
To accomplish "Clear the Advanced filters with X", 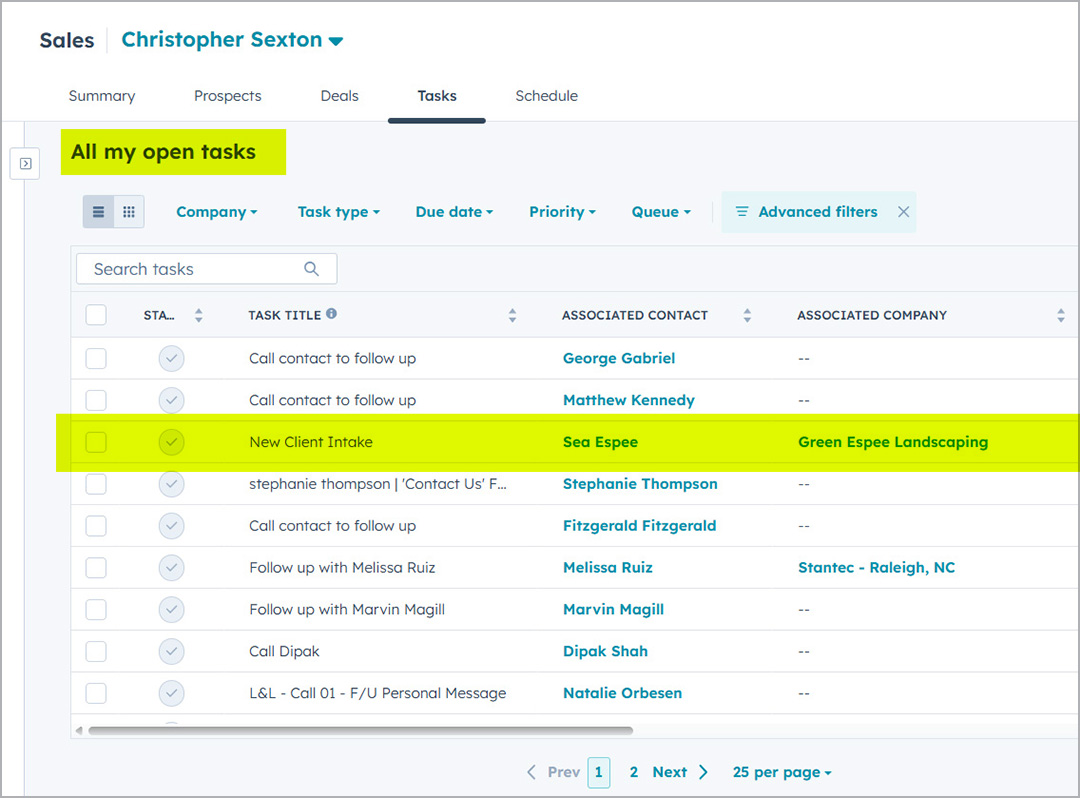I will coord(903,212).
